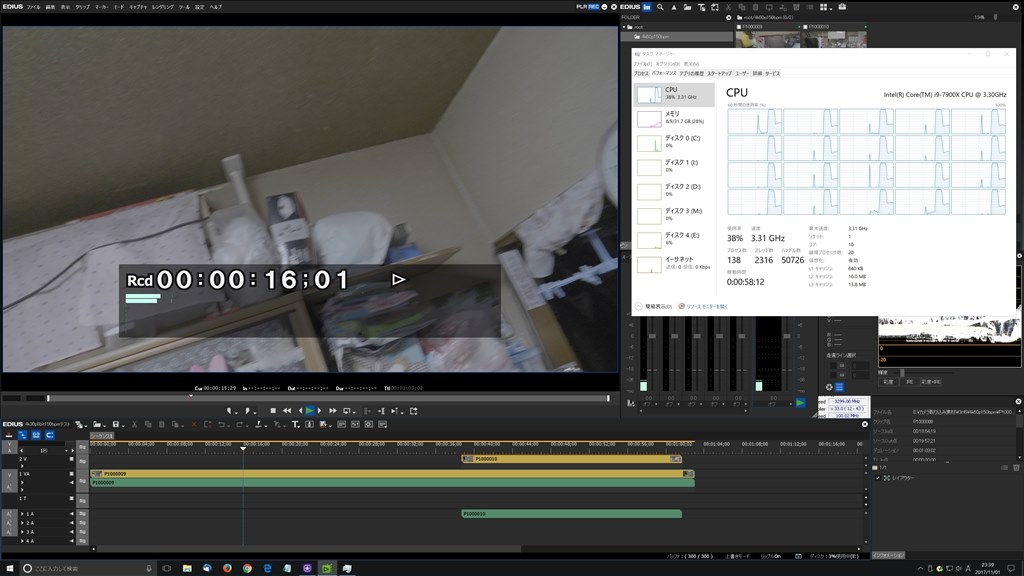
Task: Expand the 2 V track panel
Action: point(22,466)
